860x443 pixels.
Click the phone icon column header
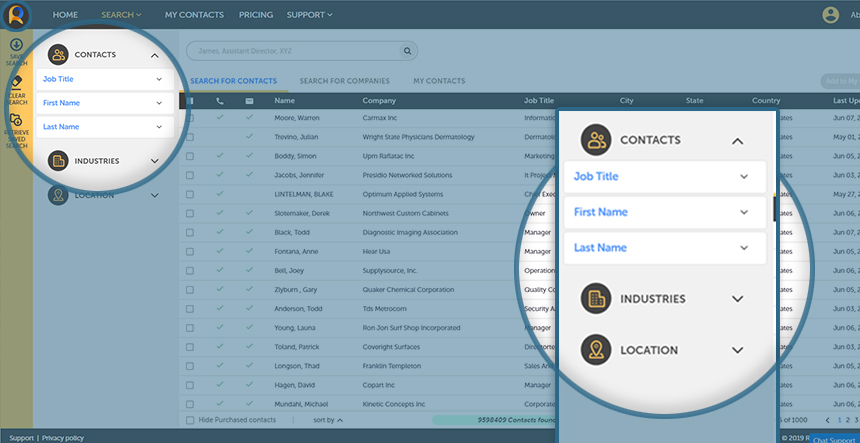(220, 101)
